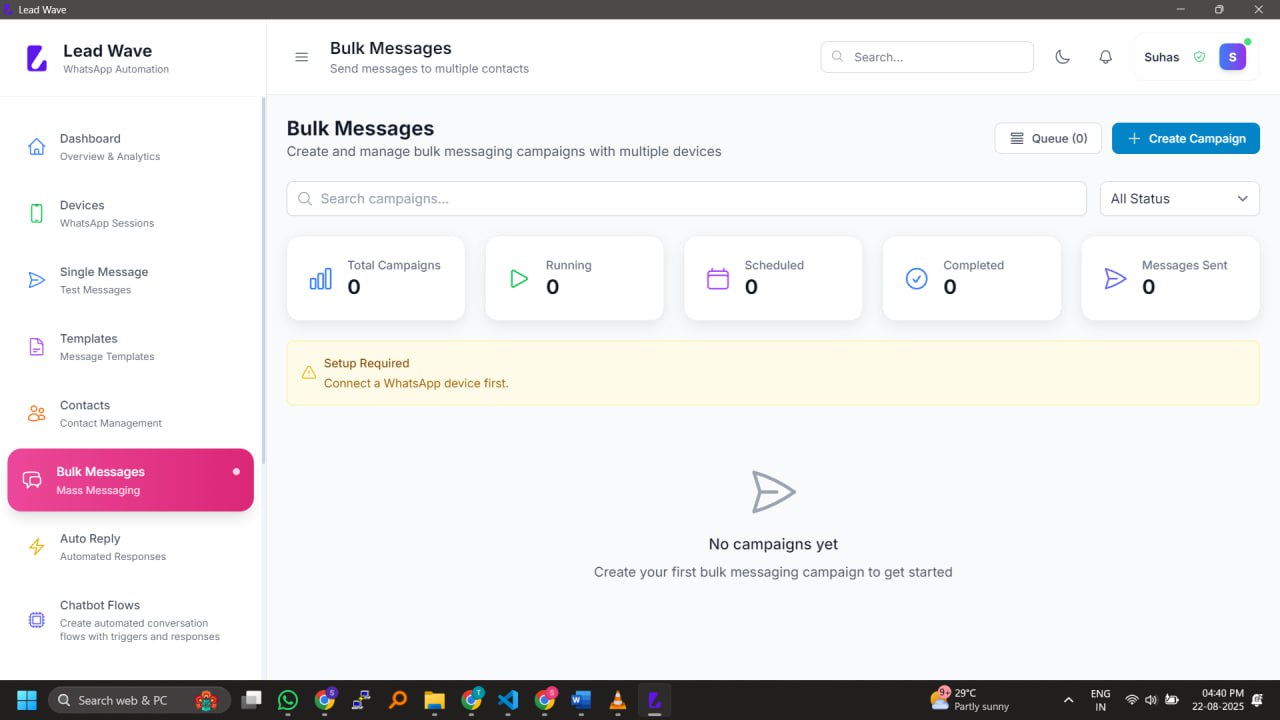Toggle dark mode with moon icon
Viewport: 1280px width, 720px height.
(1063, 57)
